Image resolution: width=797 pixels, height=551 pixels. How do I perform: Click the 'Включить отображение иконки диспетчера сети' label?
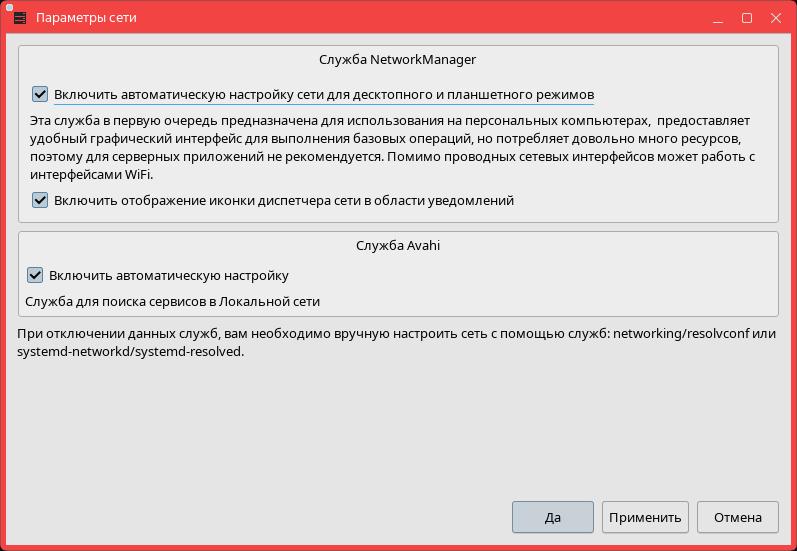[x=284, y=200]
